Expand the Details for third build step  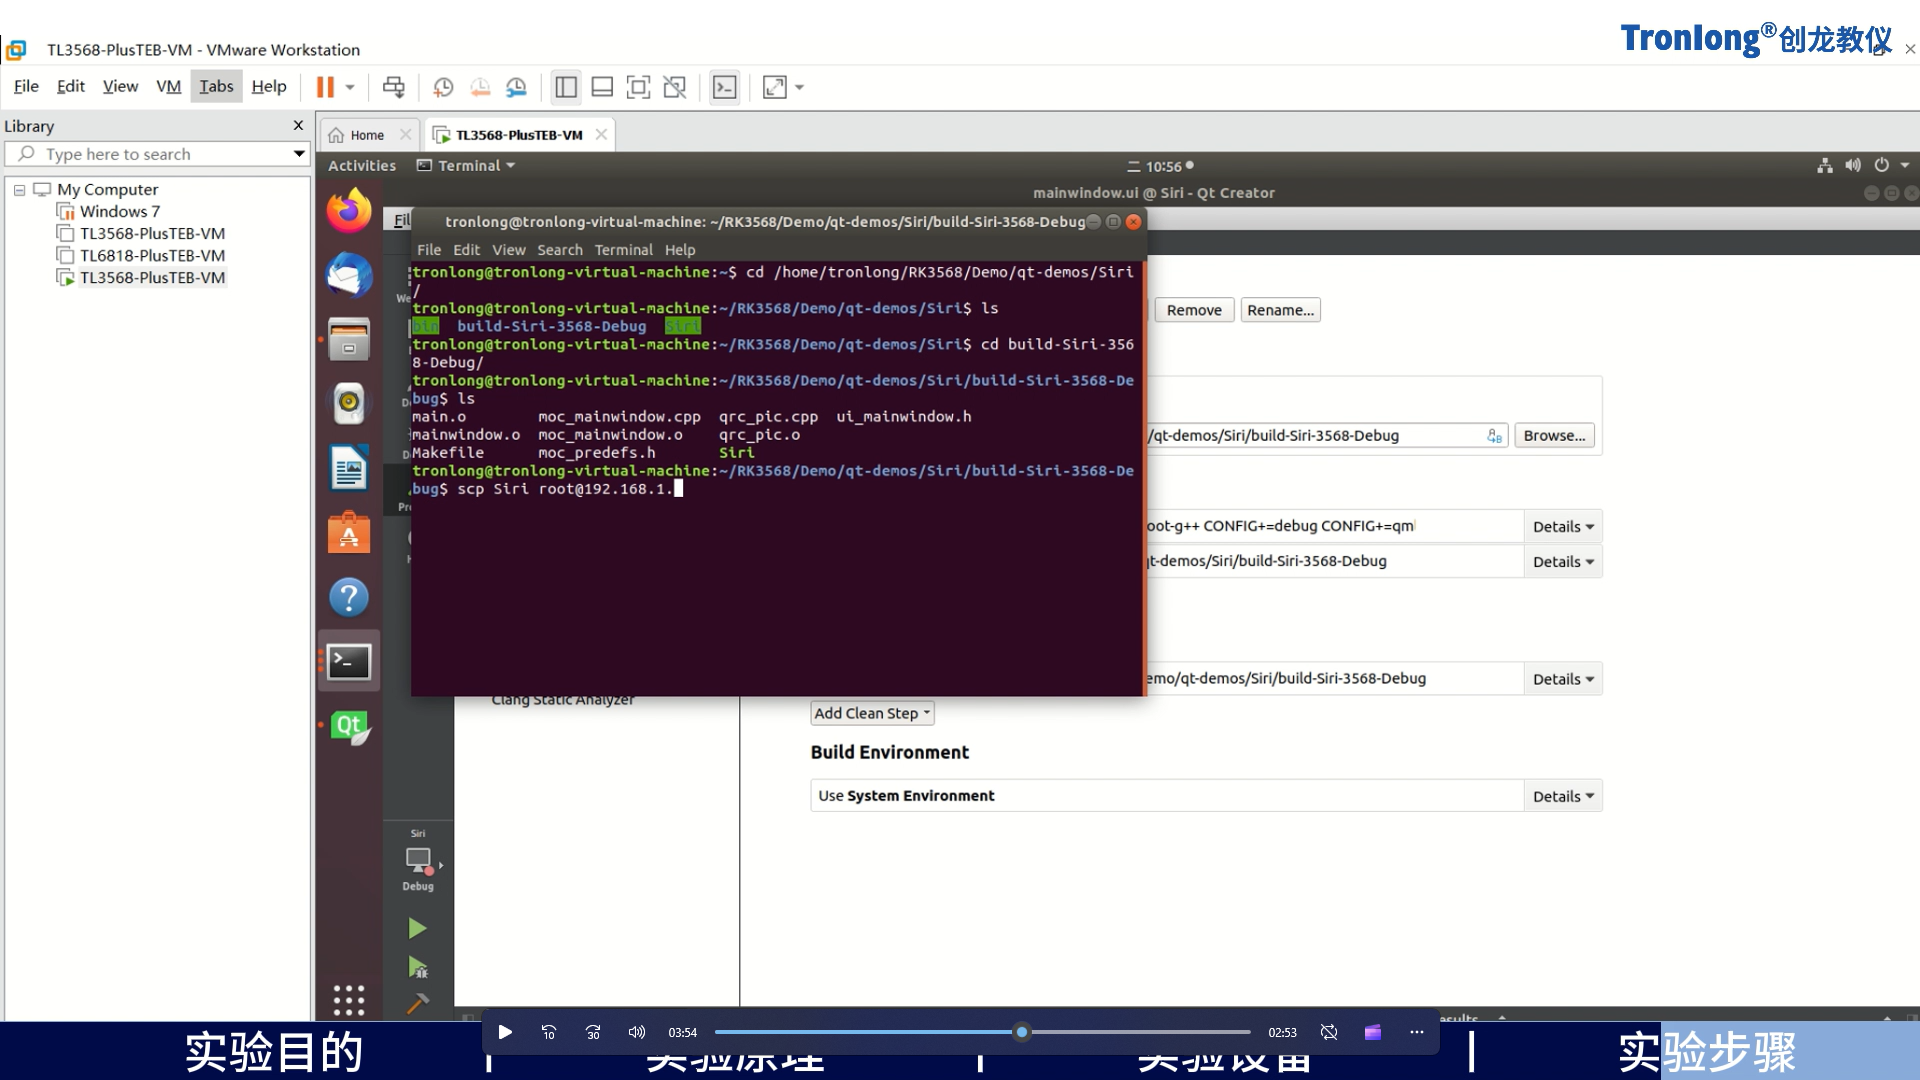click(1561, 678)
